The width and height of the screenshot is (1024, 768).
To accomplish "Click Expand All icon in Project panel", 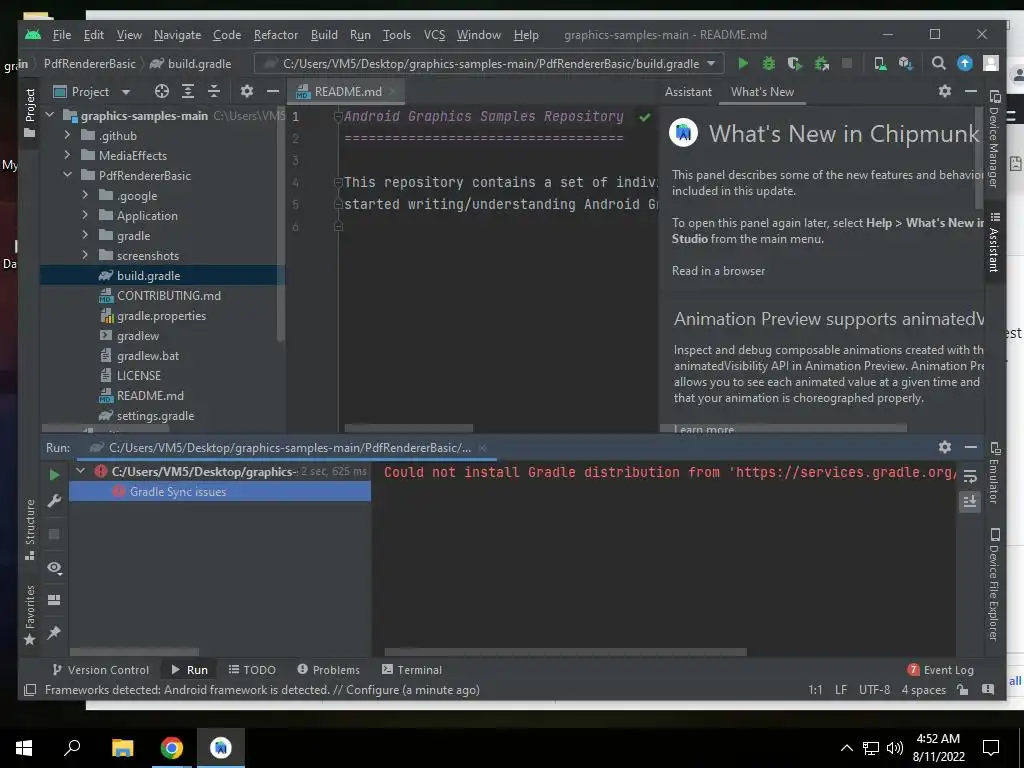I will click(x=187, y=91).
